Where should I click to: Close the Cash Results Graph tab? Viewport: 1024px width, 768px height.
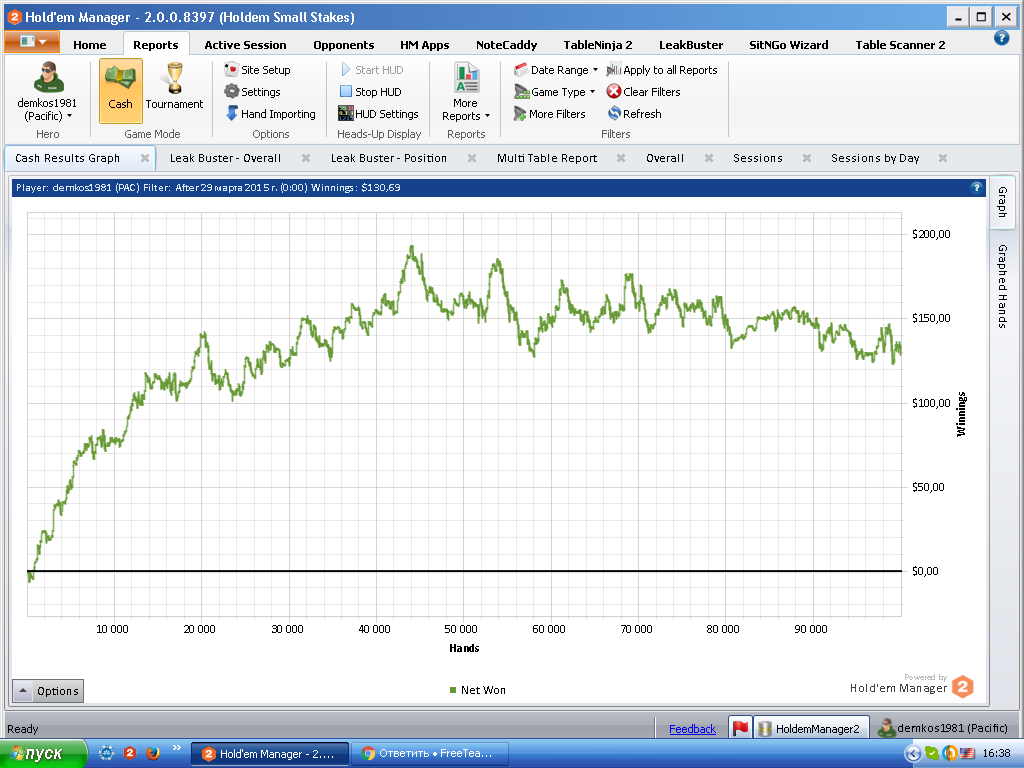tap(145, 158)
